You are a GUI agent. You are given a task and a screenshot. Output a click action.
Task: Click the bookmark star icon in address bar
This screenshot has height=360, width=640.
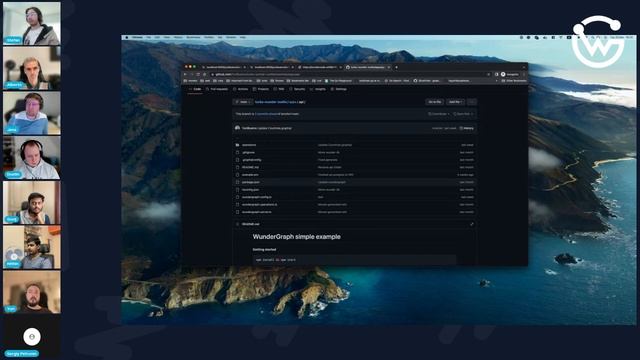pyautogui.click(x=488, y=74)
